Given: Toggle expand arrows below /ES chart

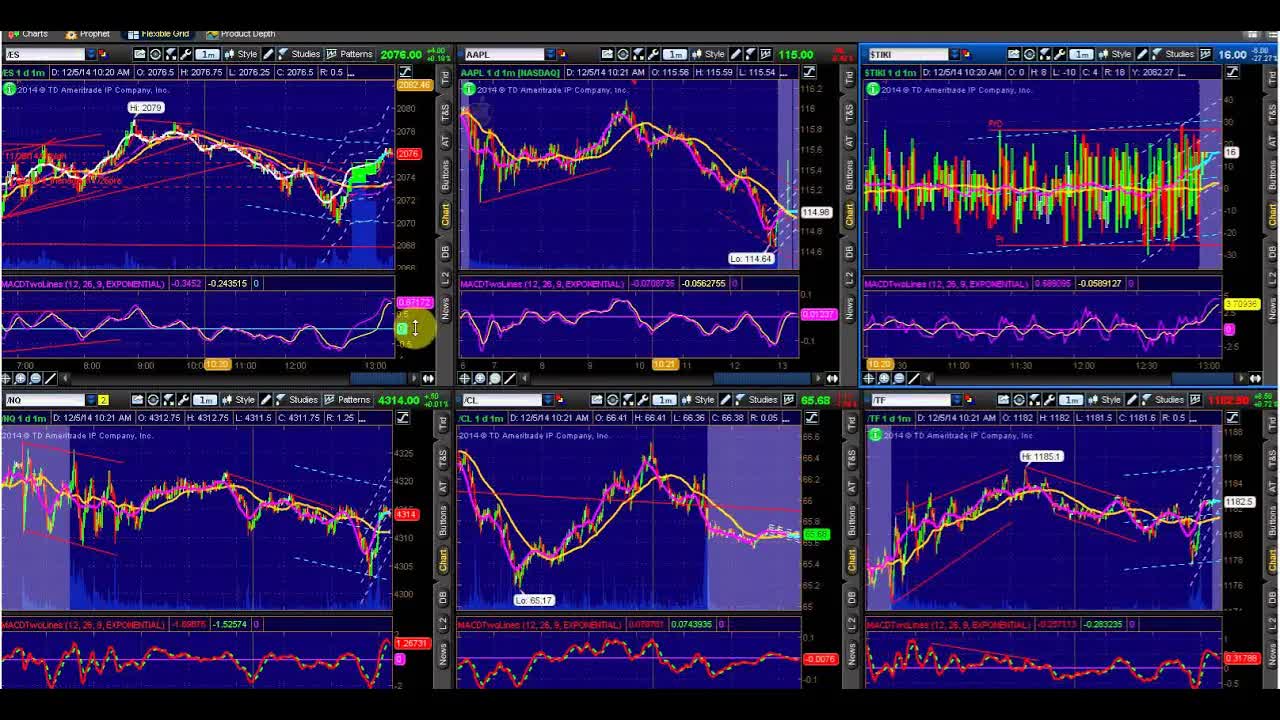Looking at the screenshot, I should [428, 378].
